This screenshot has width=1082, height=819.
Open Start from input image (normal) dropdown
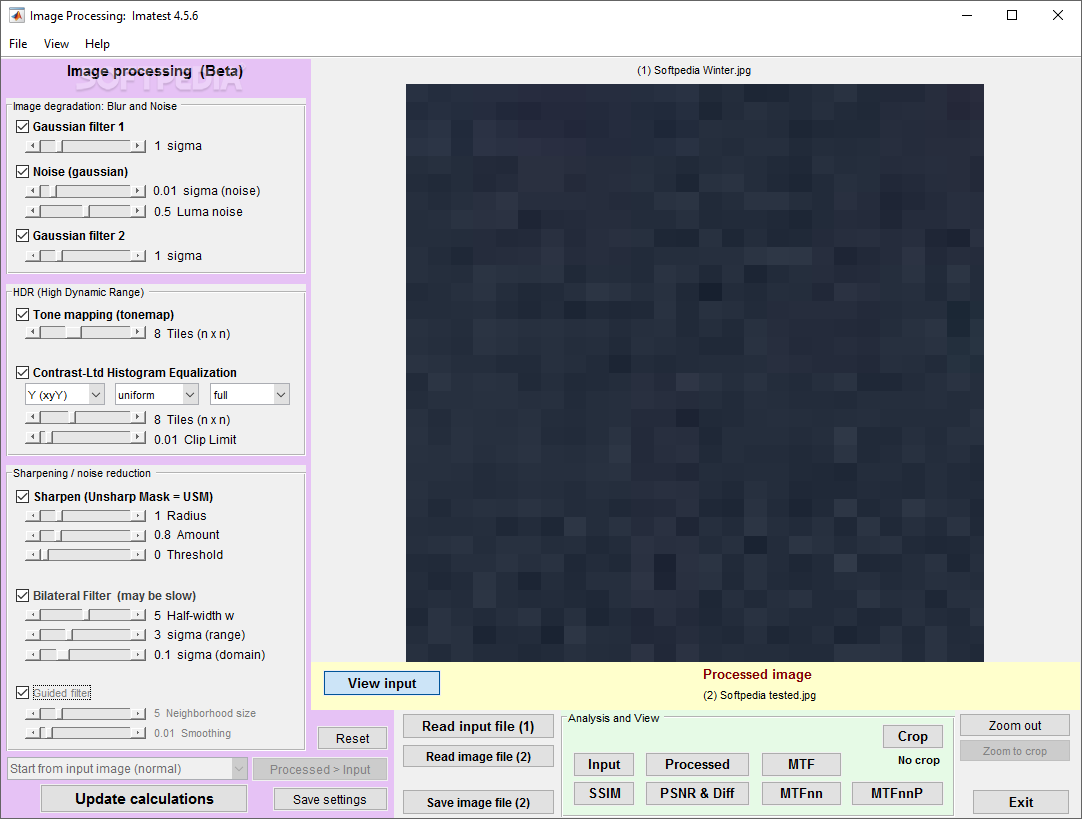point(128,769)
